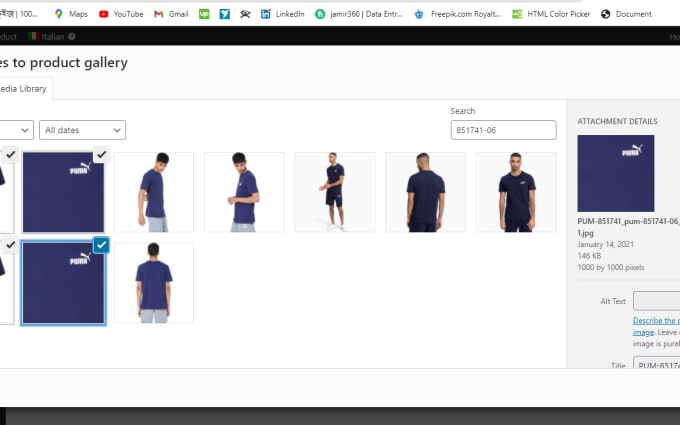Open the bookmark icon left of LinkedIn
The width and height of the screenshot is (680, 425).
[245, 14]
